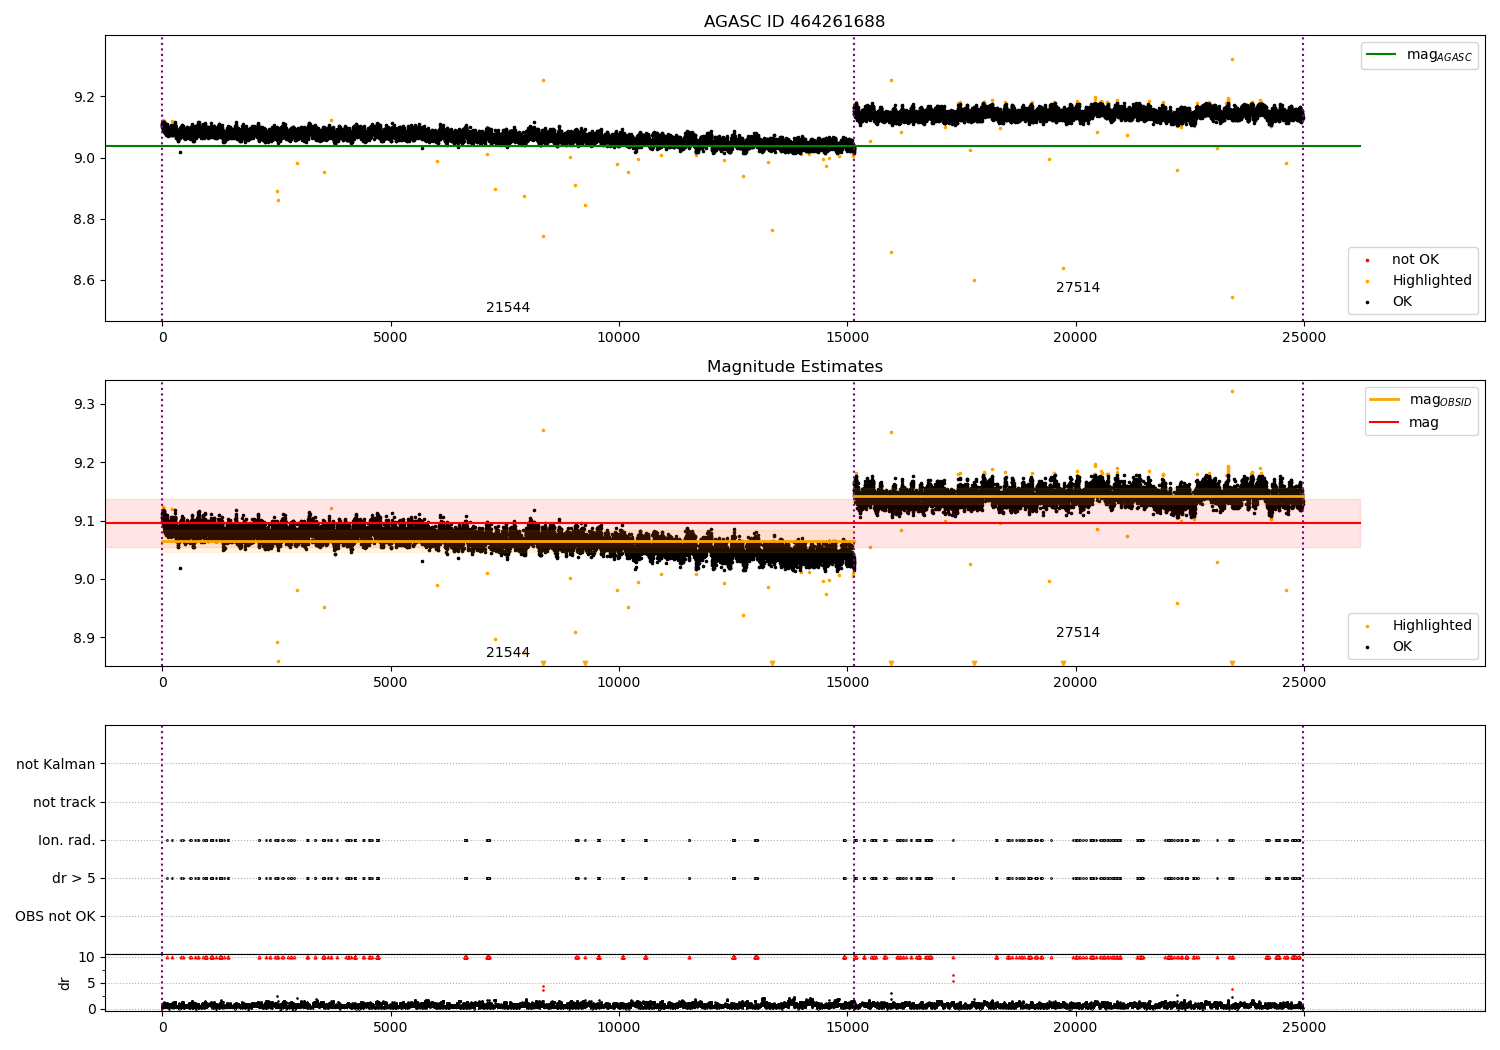The image size is (1500, 1050).
Task: Click the green line sample in the mag AGASC legend
Action: (x=1382, y=55)
